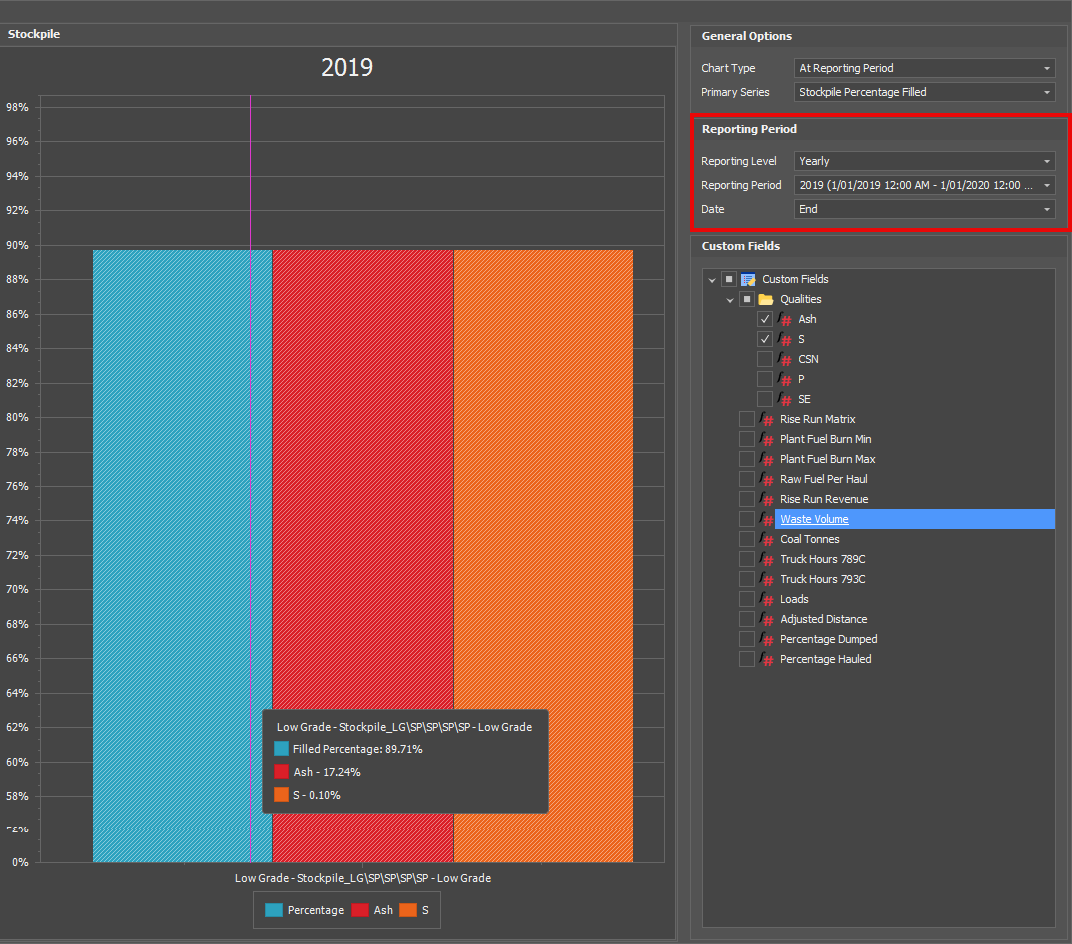Screen dimensions: 1072x944
Task: Collapse the Qualities folder node
Action: 730,299
